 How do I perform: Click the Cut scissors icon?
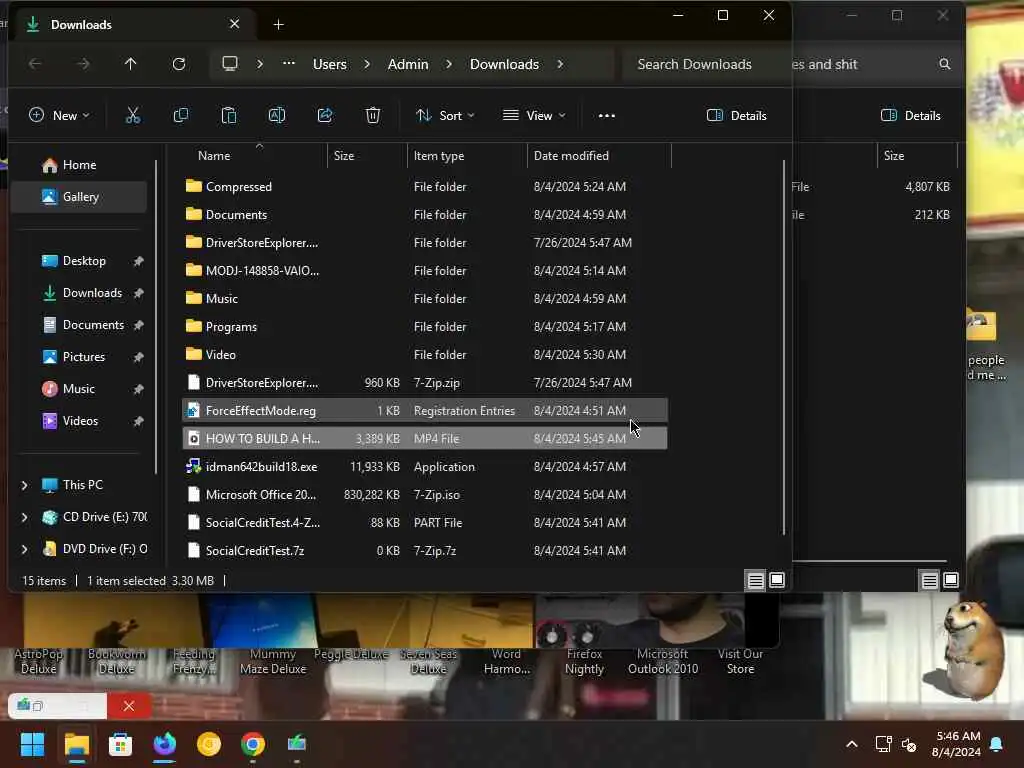pos(133,116)
